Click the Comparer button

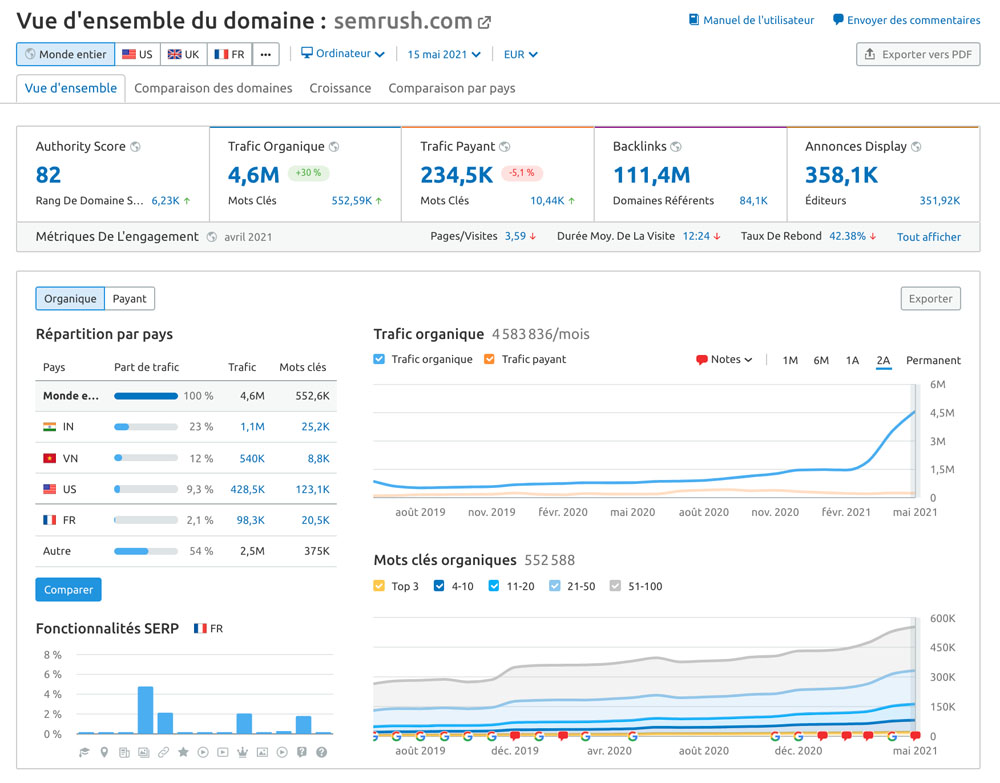68,590
